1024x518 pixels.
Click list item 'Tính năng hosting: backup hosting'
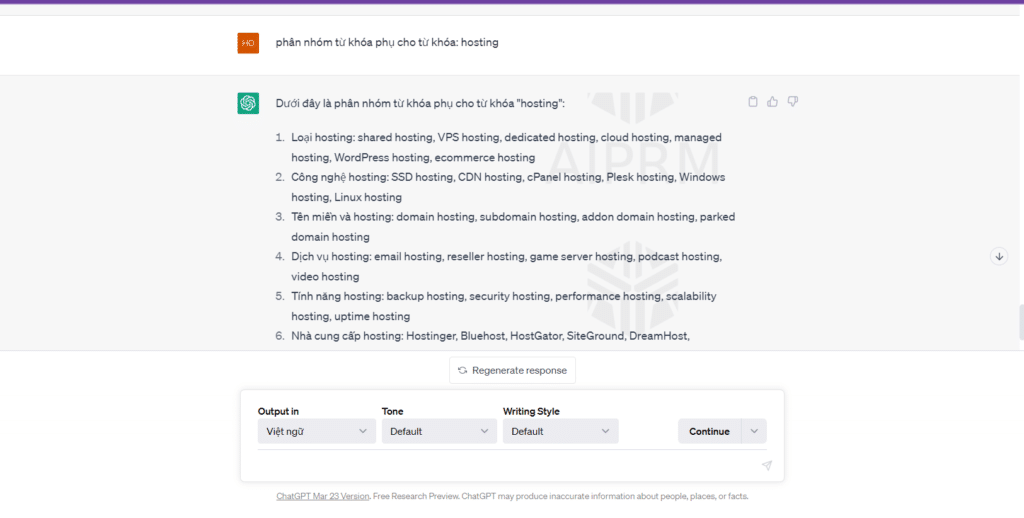(x=504, y=306)
